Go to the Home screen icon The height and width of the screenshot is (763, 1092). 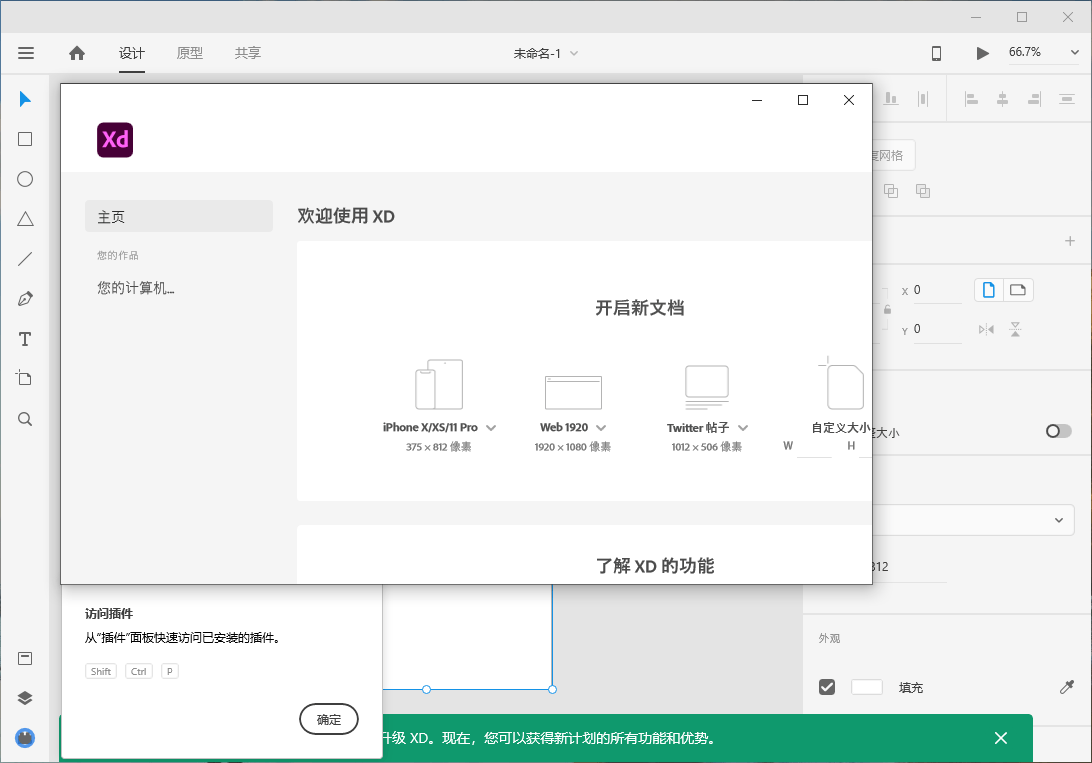[77, 53]
